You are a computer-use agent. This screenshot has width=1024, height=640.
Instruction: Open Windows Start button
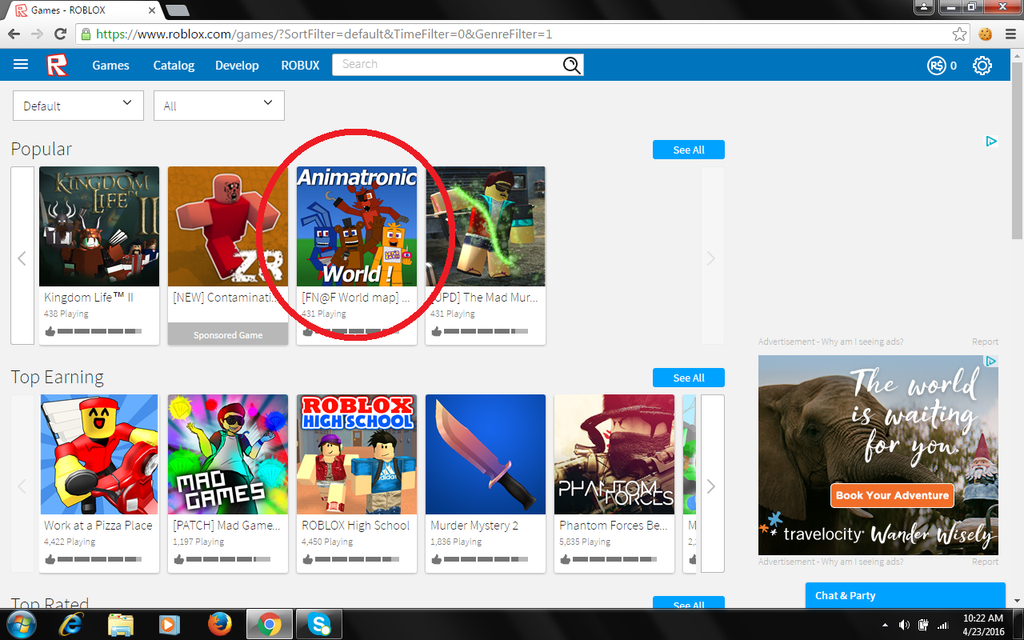(x=22, y=624)
